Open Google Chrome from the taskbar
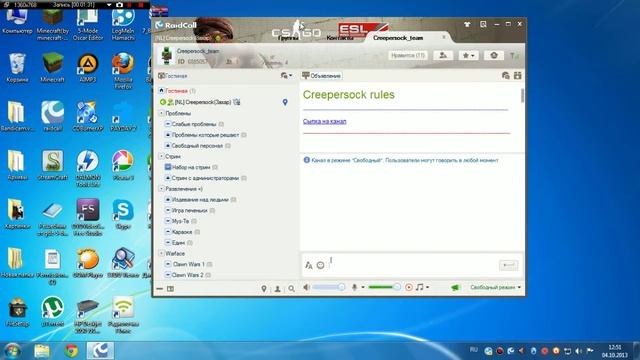Screen dimensions: 640x360 coord(71,351)
